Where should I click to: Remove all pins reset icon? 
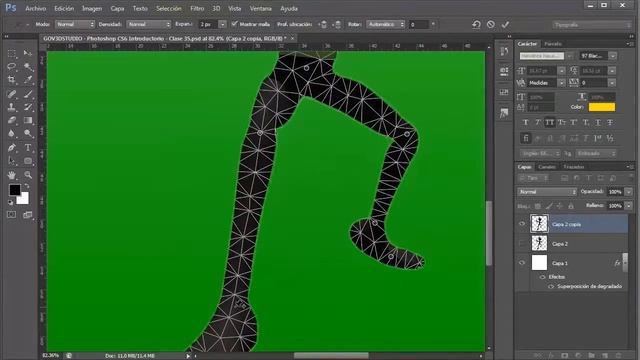point(476,24)
